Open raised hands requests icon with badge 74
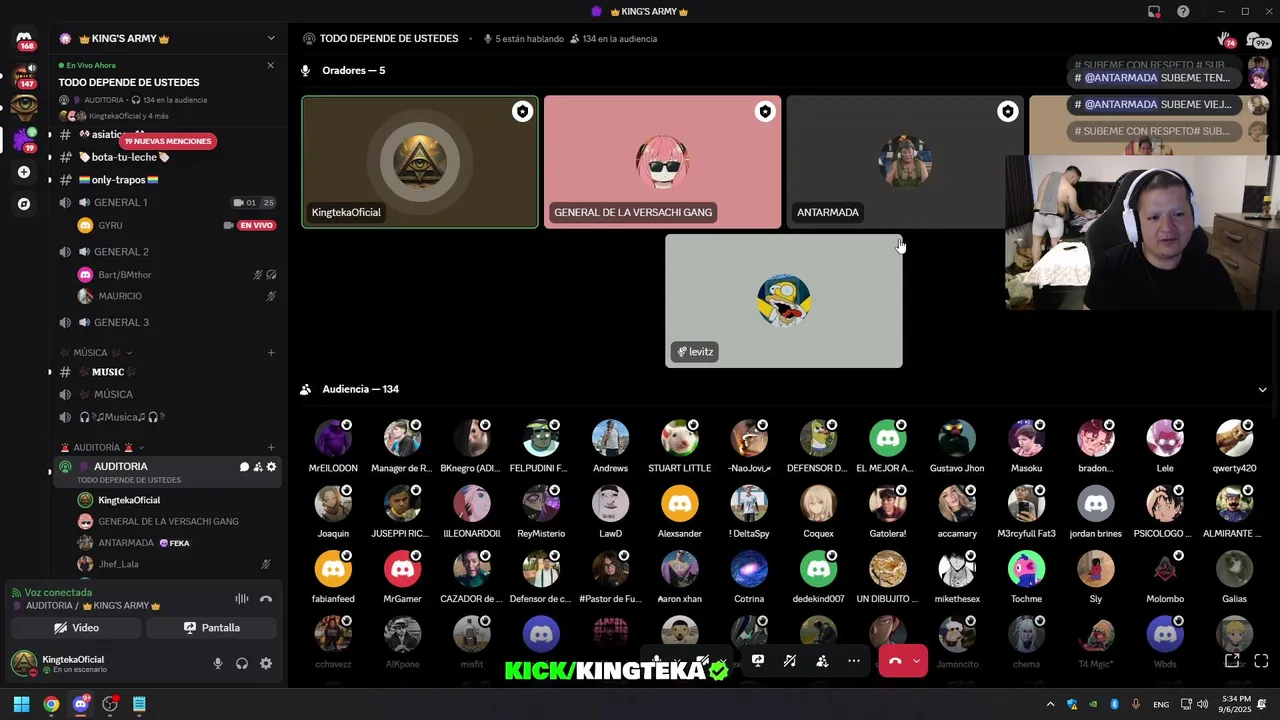1280x720 pixels. [1226, 39]
